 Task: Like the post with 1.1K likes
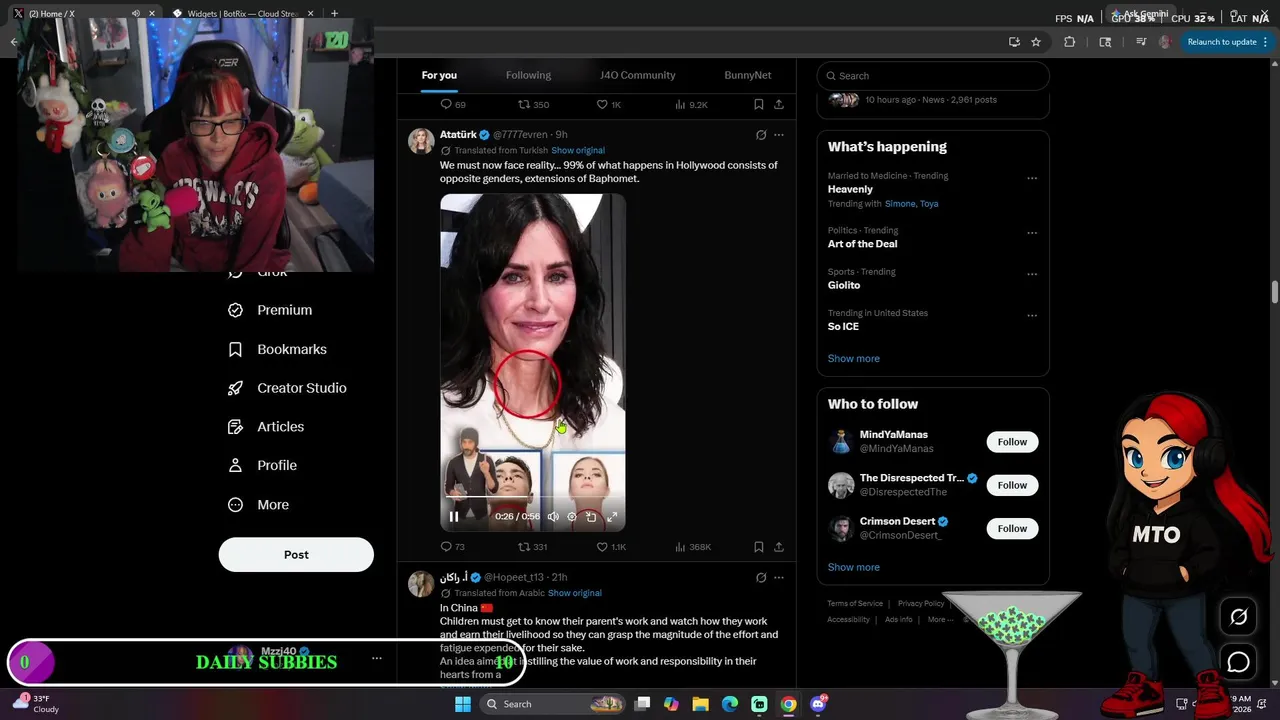click(x=611, y=547)
